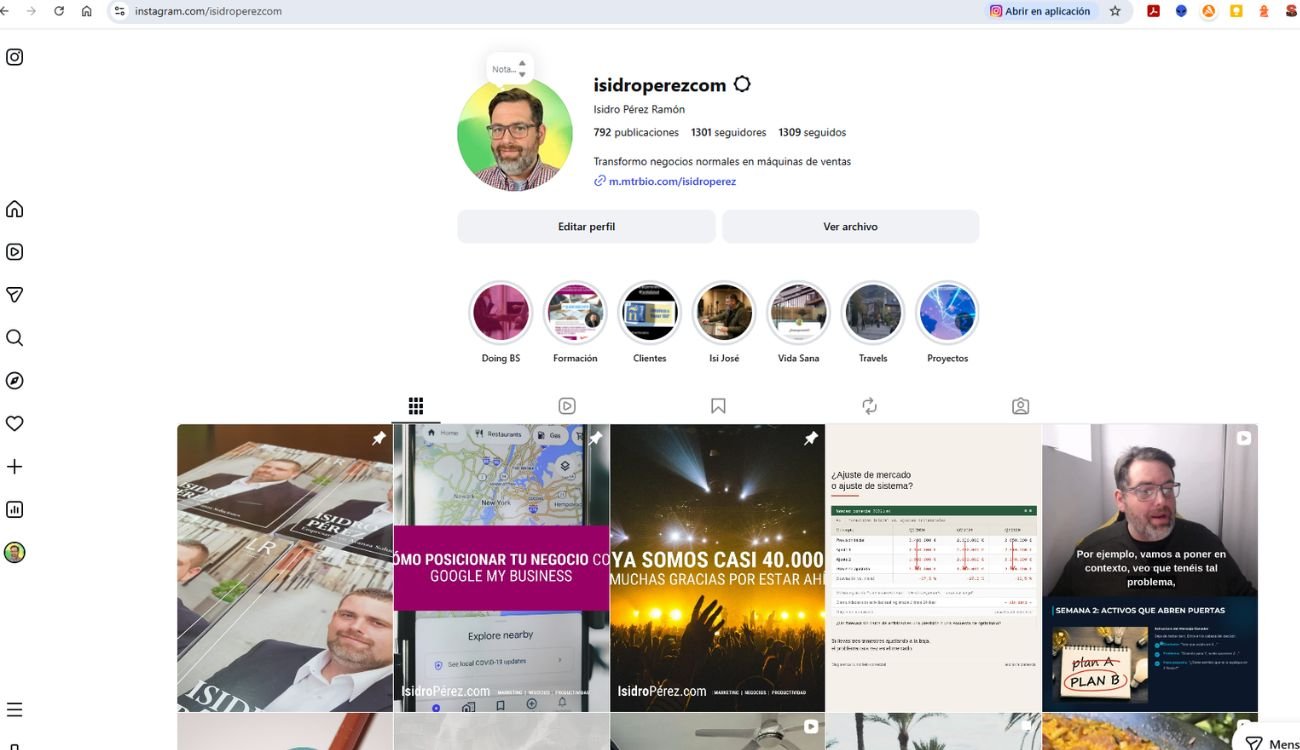Bookmark this page with the star icon

(1115, 11)
